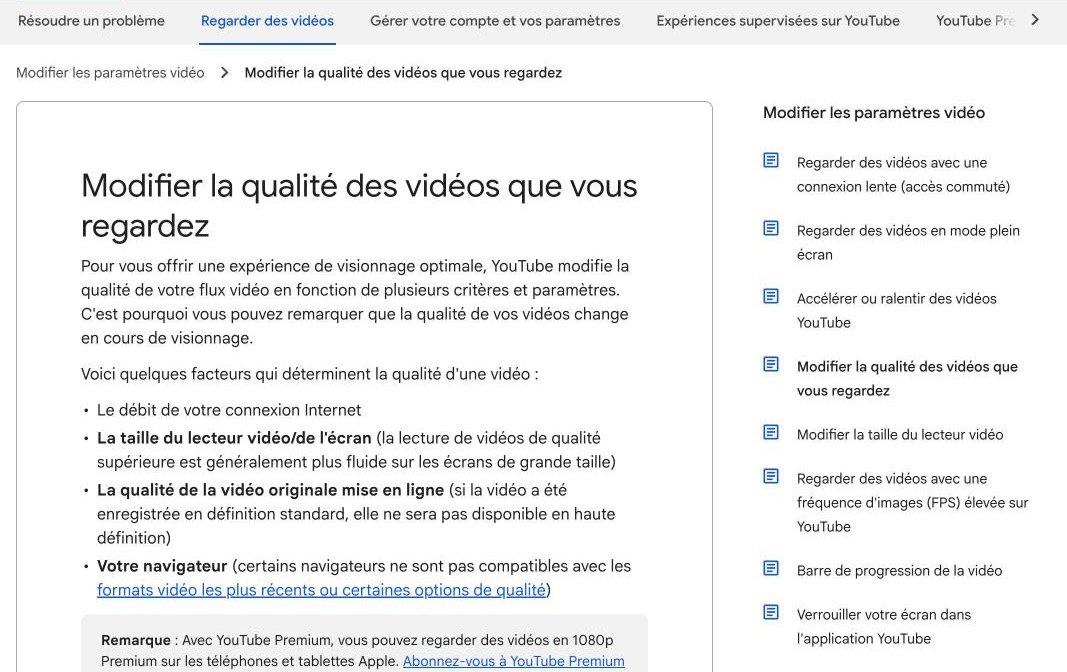
Task: Click article icon beside 'fréquence d'images (FPS)' link
Action: click(771, 476)
